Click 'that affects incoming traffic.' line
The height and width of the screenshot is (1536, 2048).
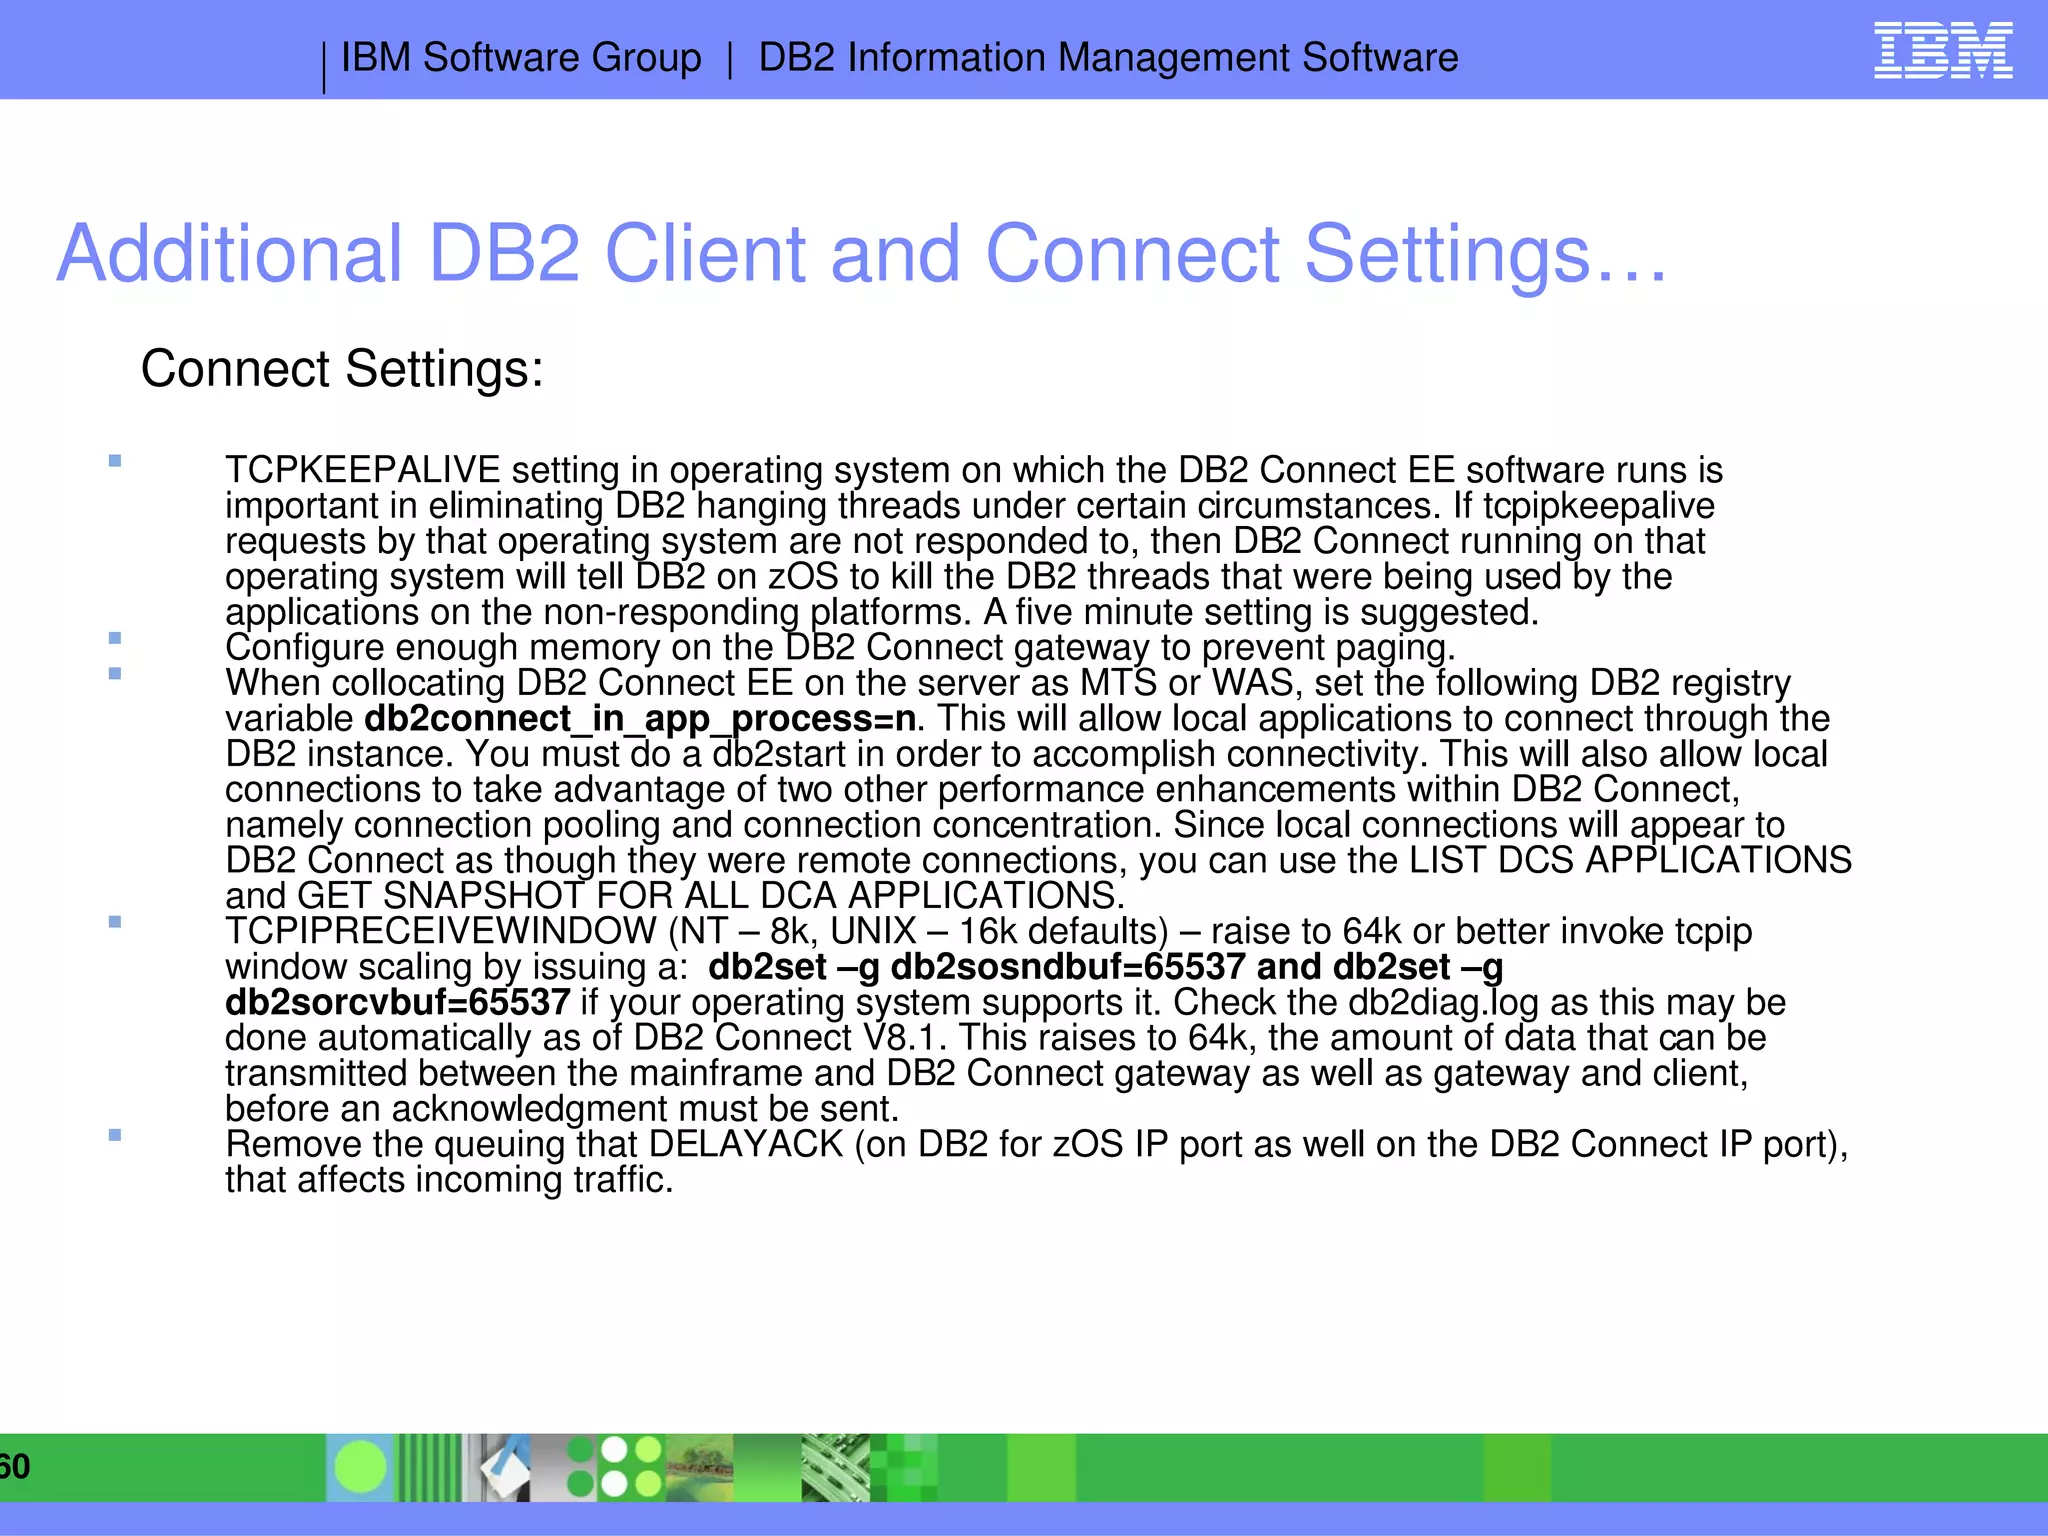pyautogui.click(x=449, y=1180)
